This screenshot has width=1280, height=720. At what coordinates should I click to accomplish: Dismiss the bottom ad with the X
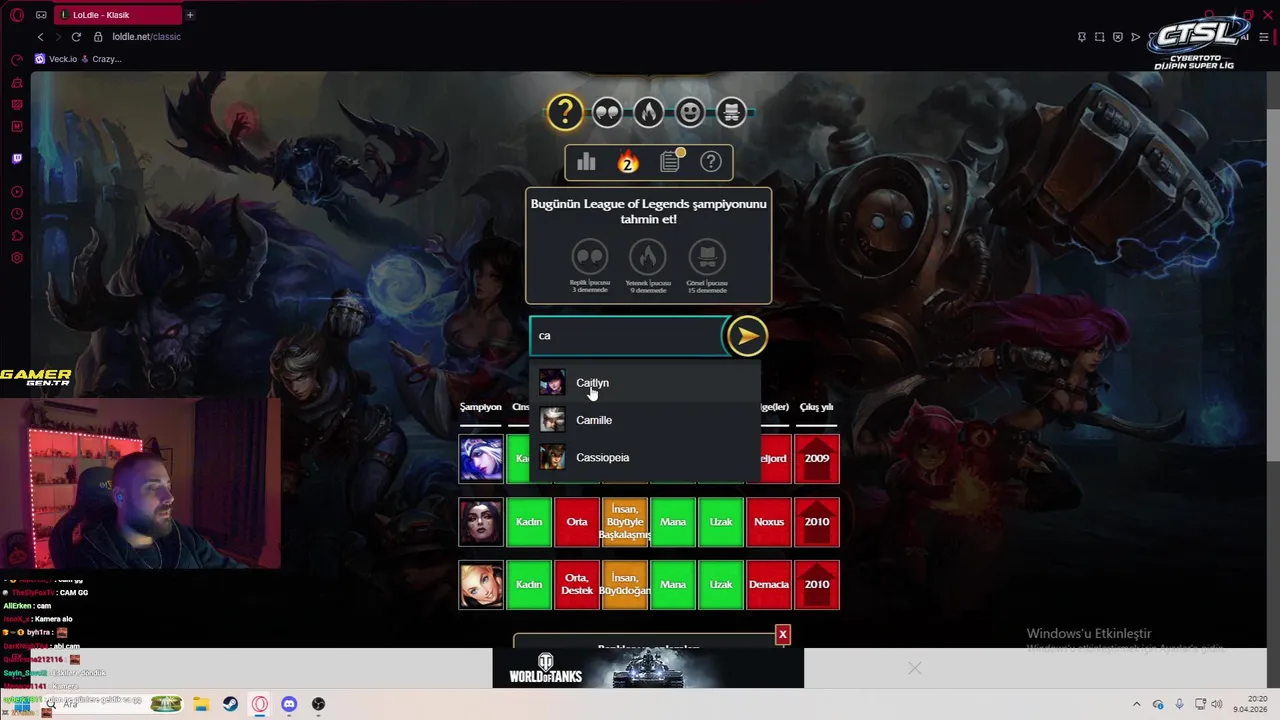click(914, 668)
